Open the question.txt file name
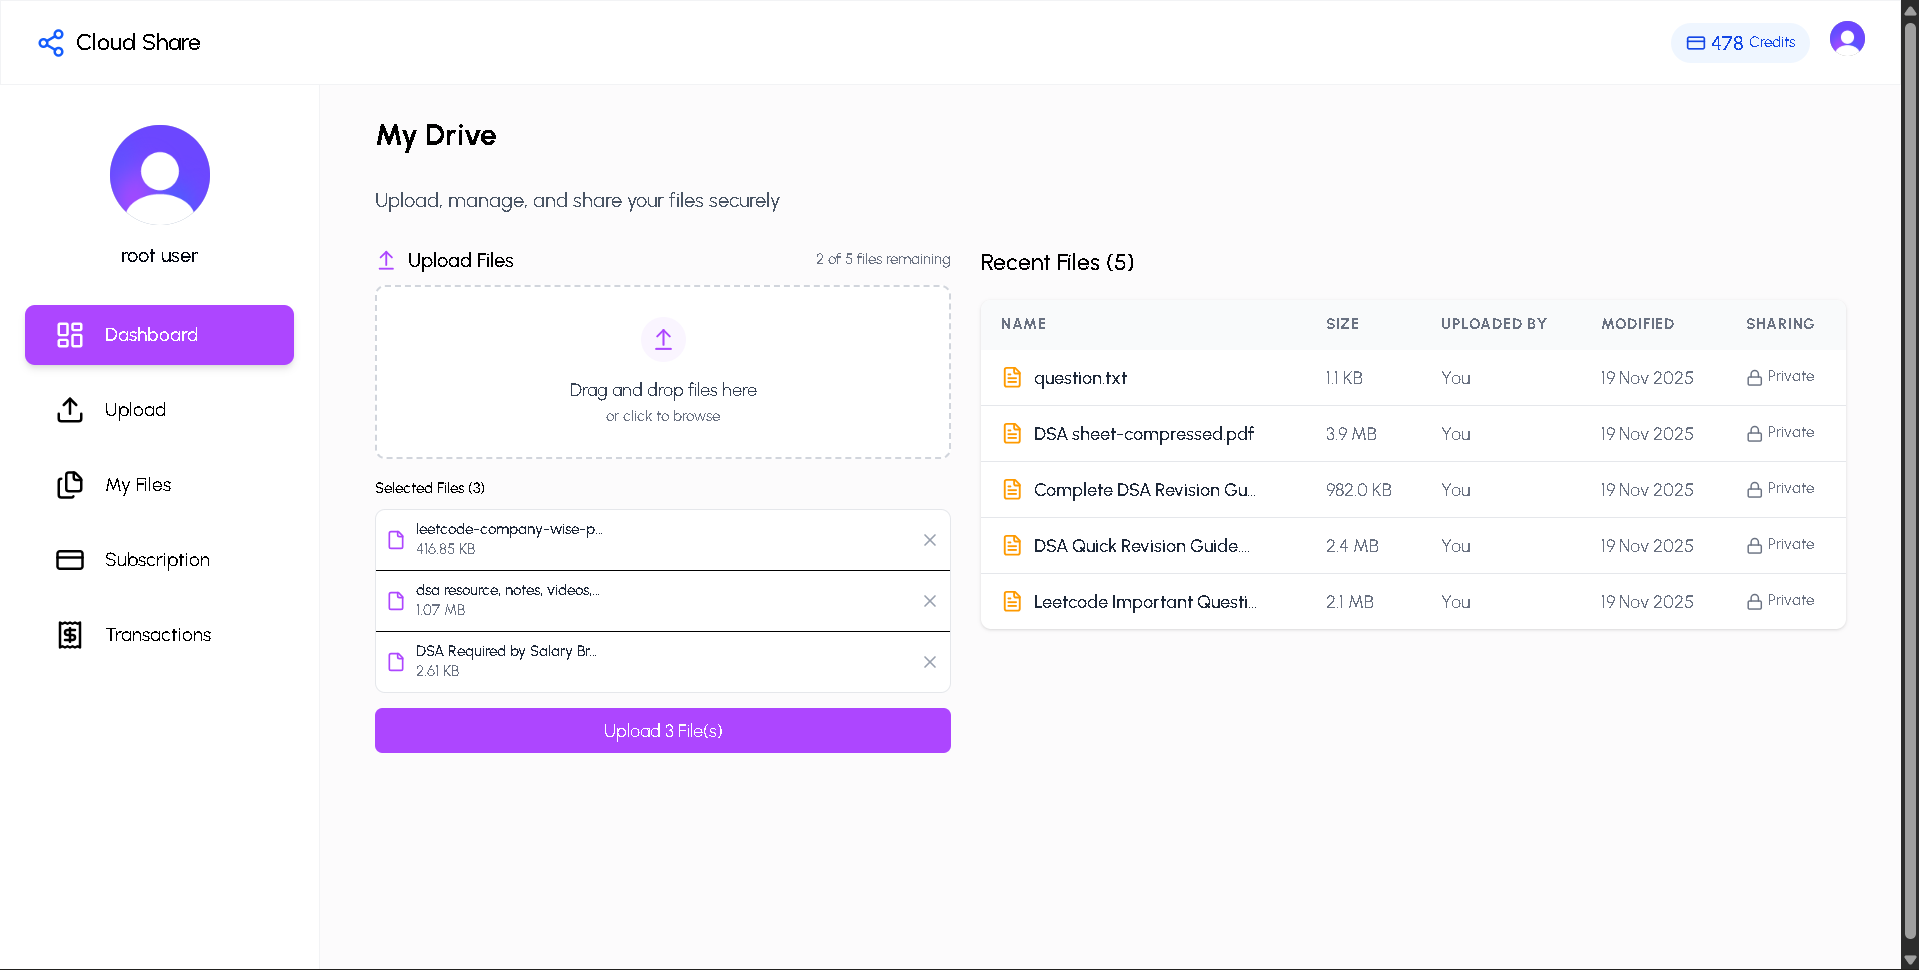 (x=1080, y=378)
